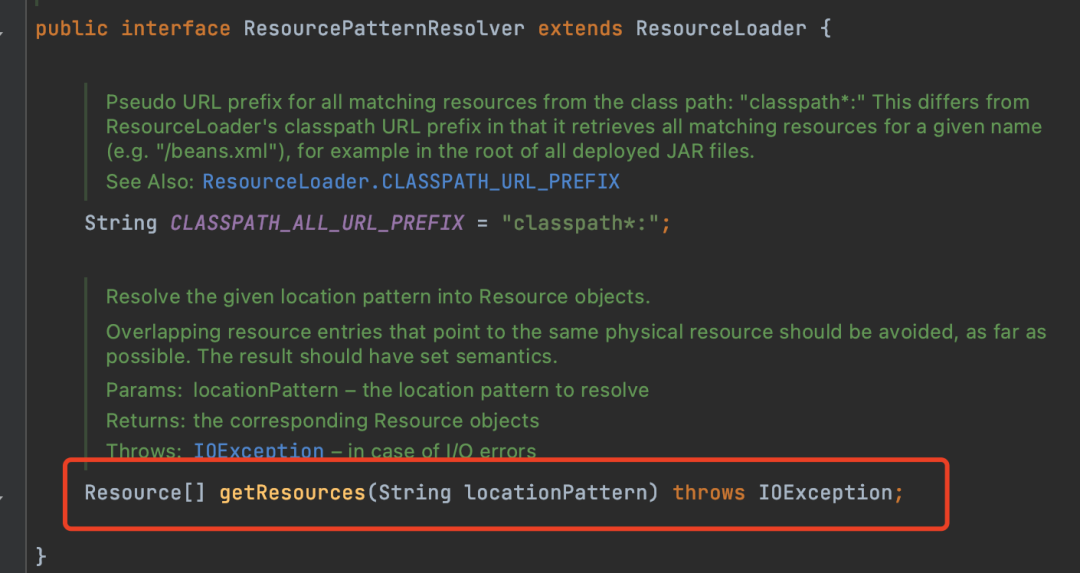Click the "classpath*:" string literal
Viewport: 1080px width, 573px height.
point(581,223)
